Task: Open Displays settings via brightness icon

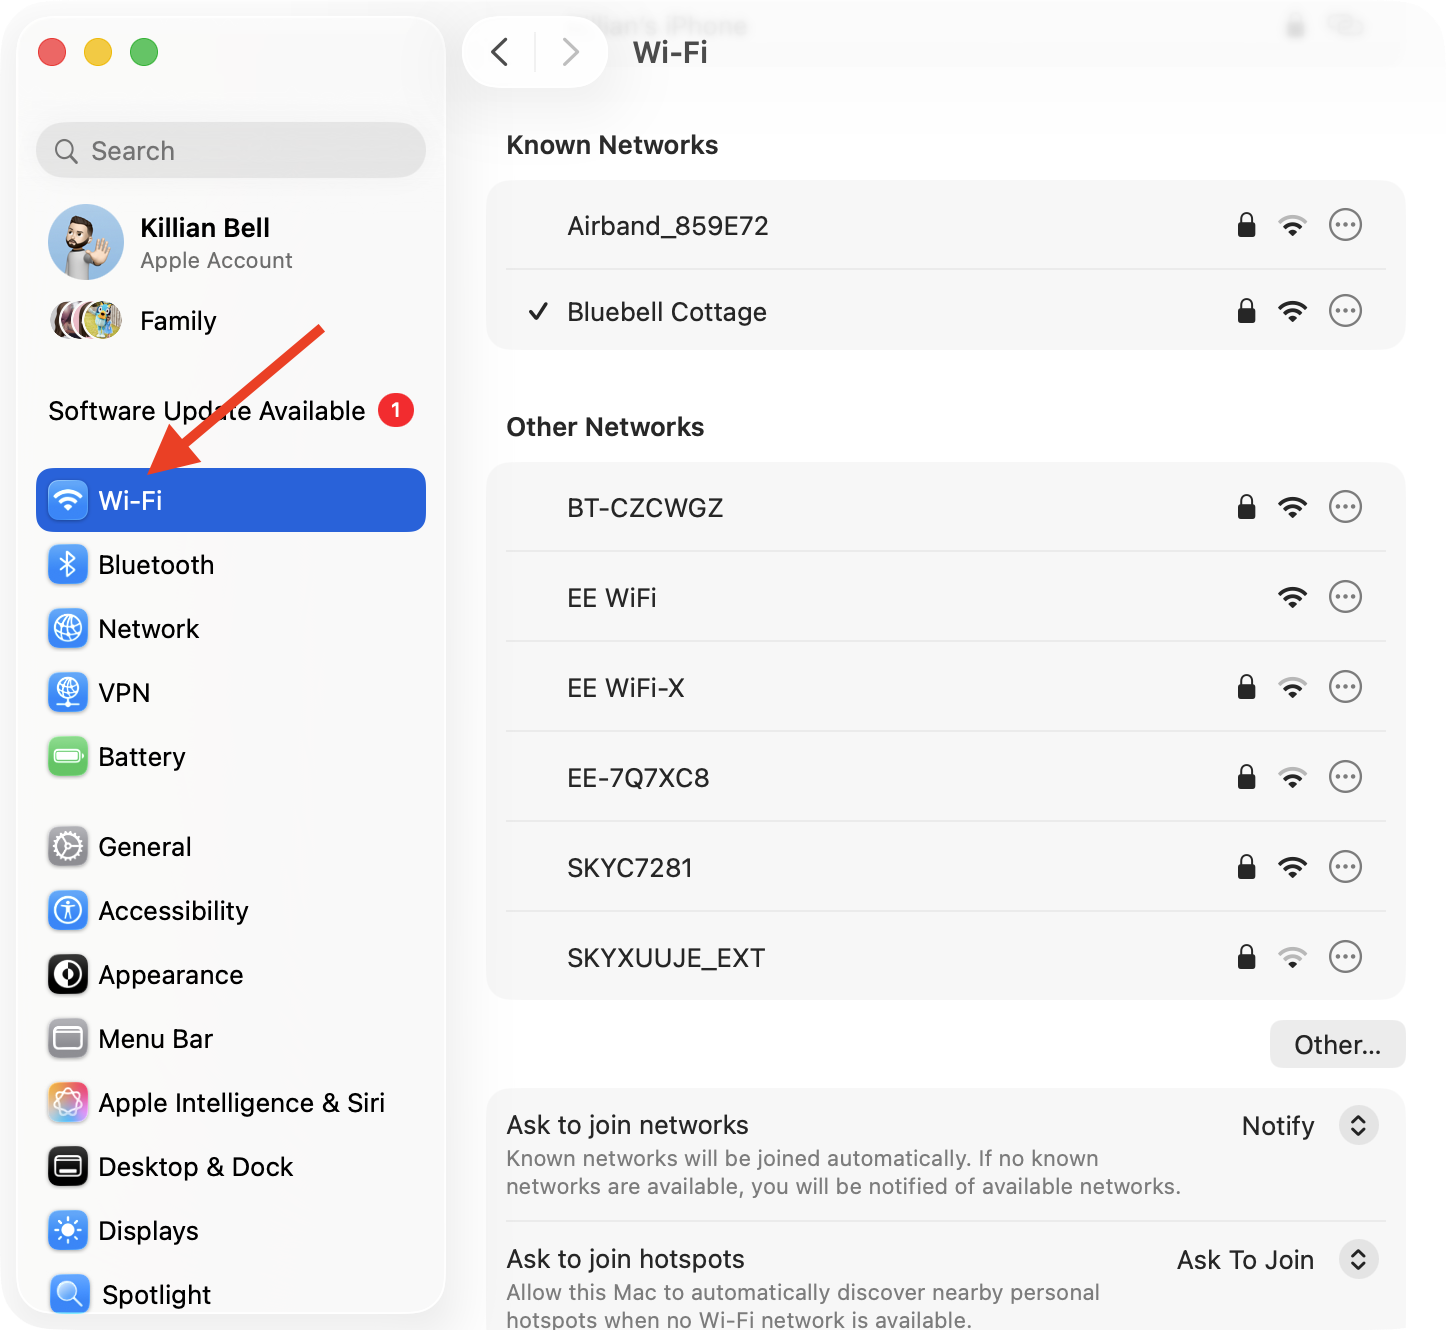Action: pos(67,1230)
